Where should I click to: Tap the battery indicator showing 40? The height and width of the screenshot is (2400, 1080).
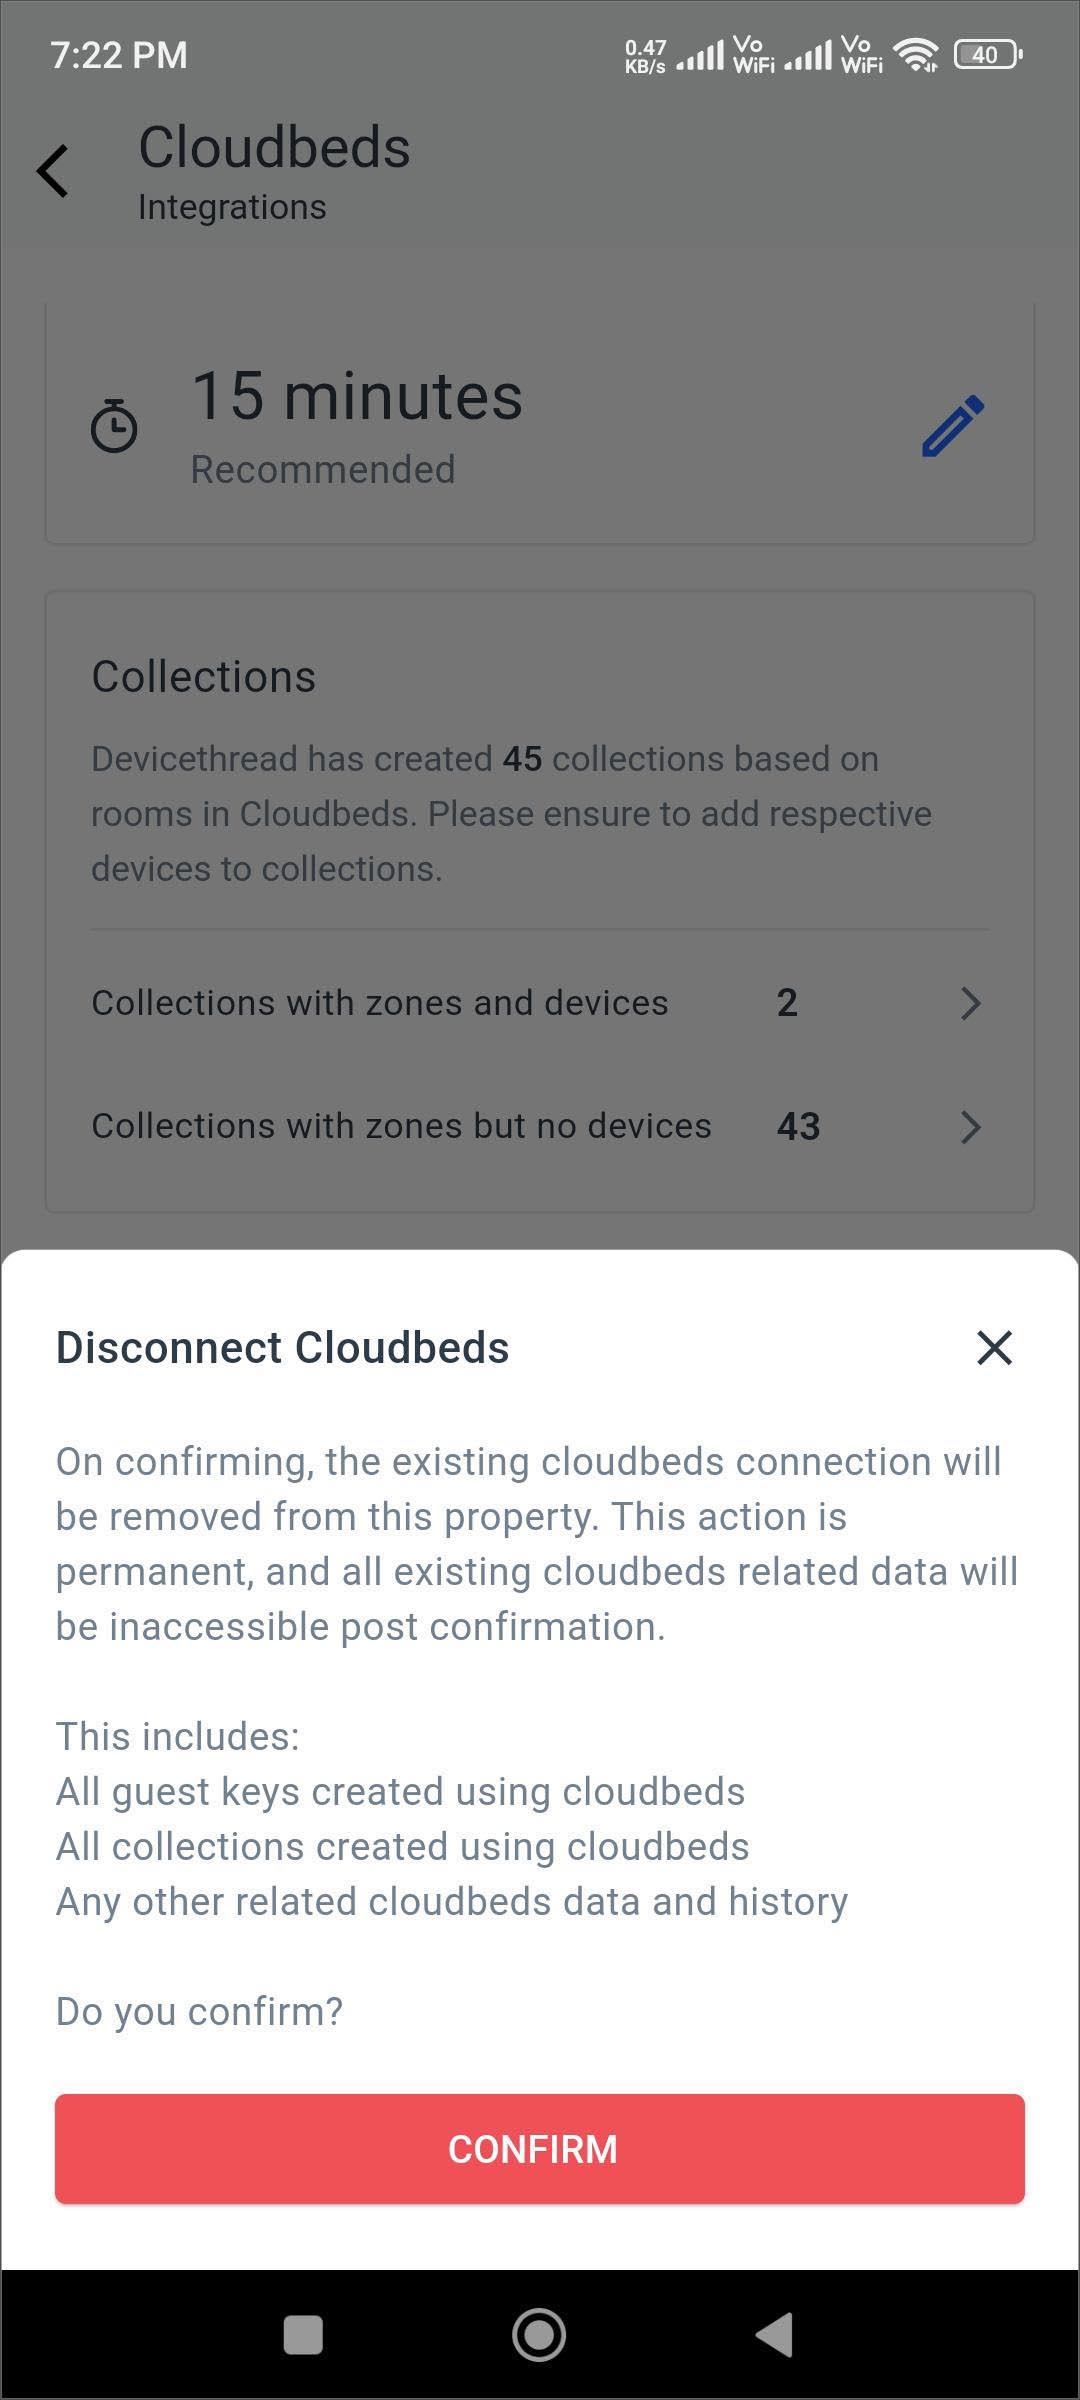tap(987, 55)
